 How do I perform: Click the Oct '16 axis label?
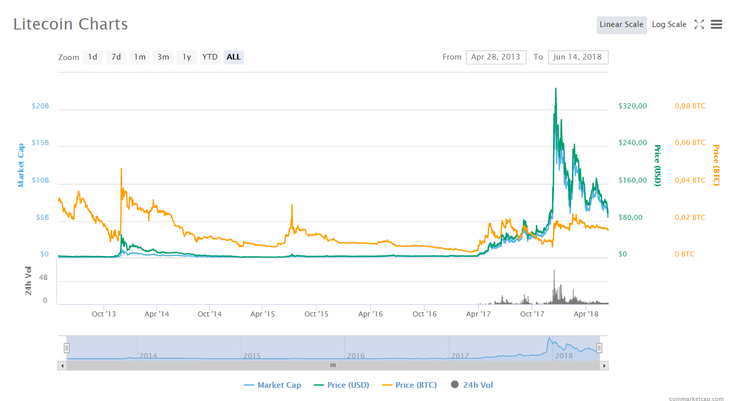425,314
